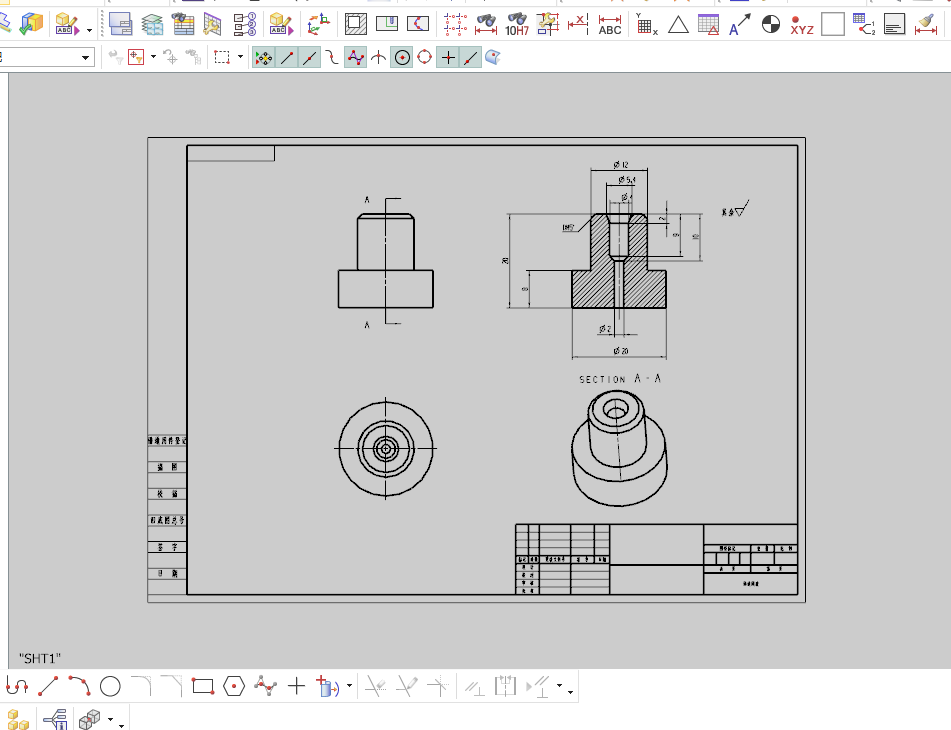The width and height of the screenshot is (951, 730).
Task: Select the red XYZ point tool
Action: pyautogui.click(x=802, y=24)
